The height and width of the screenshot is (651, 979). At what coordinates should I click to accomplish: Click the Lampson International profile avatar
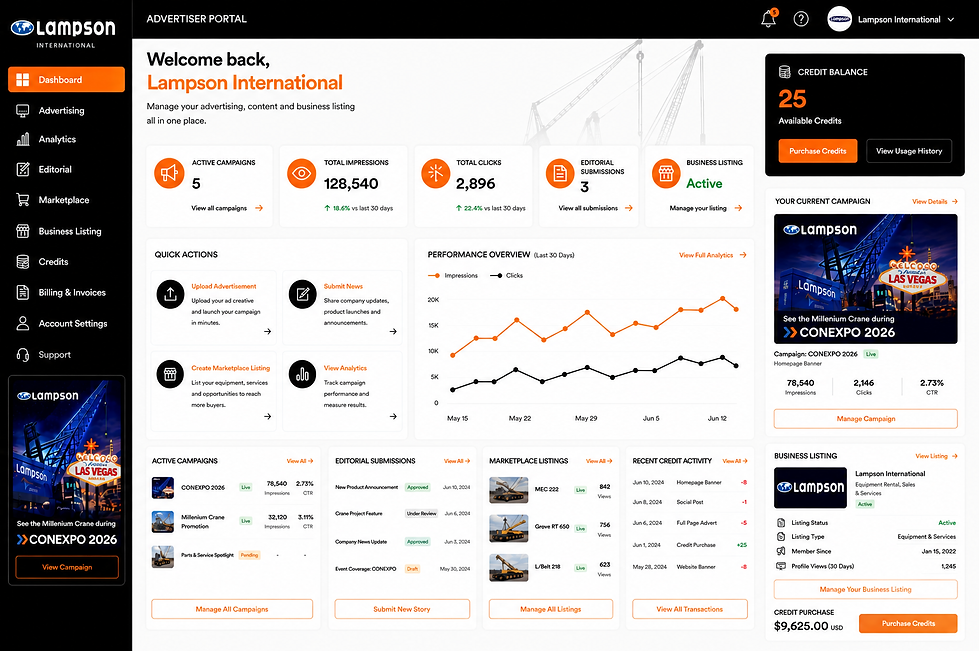(x=839, y=19)
